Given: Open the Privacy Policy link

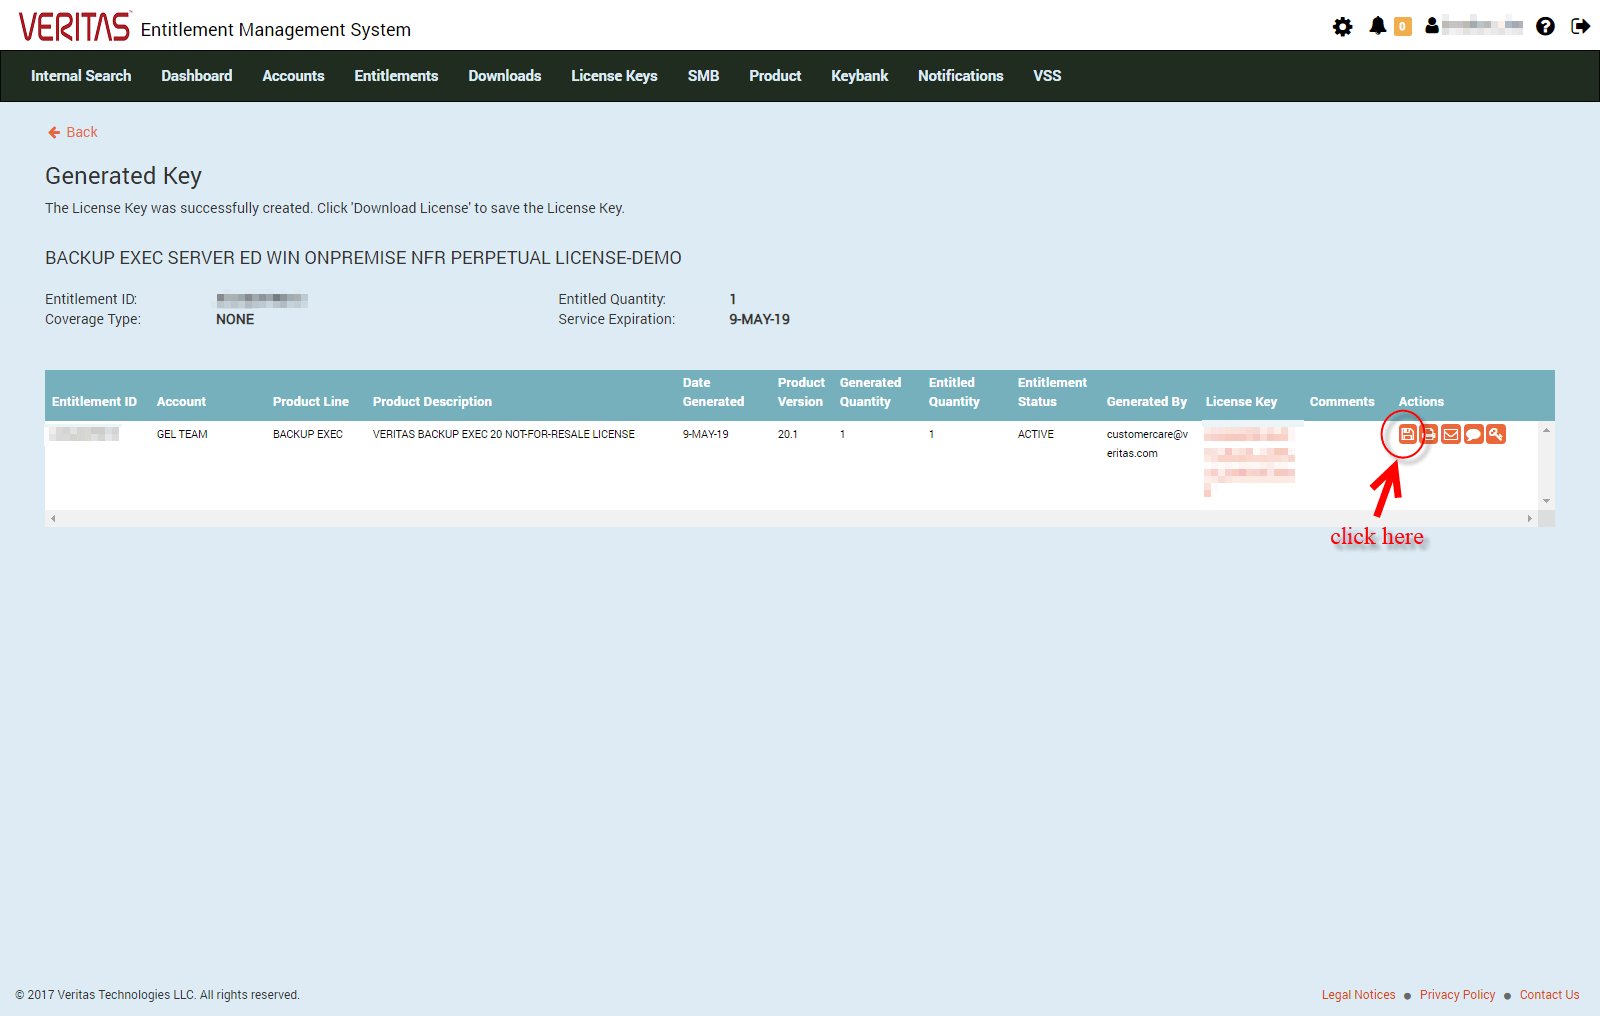Looking at the screenshot, I should (x=1457, y=995).
